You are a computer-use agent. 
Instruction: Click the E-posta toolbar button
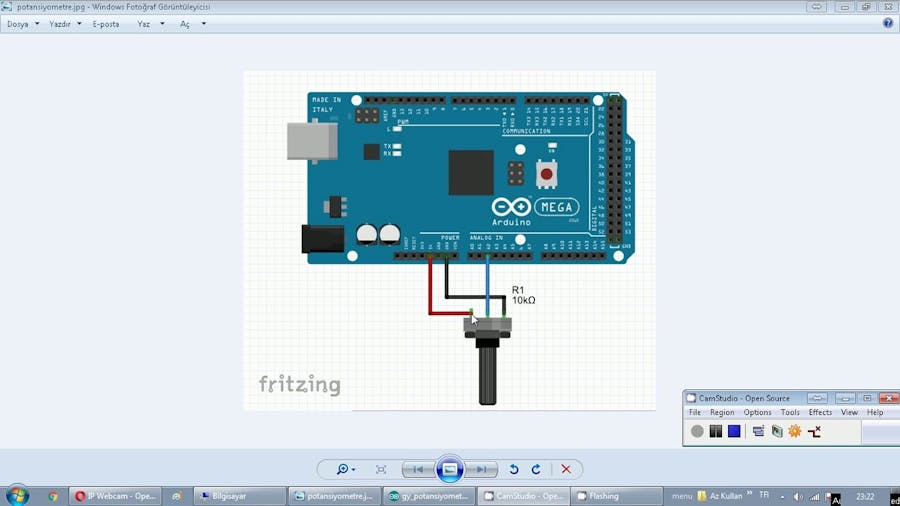click(x=106, y=24)
